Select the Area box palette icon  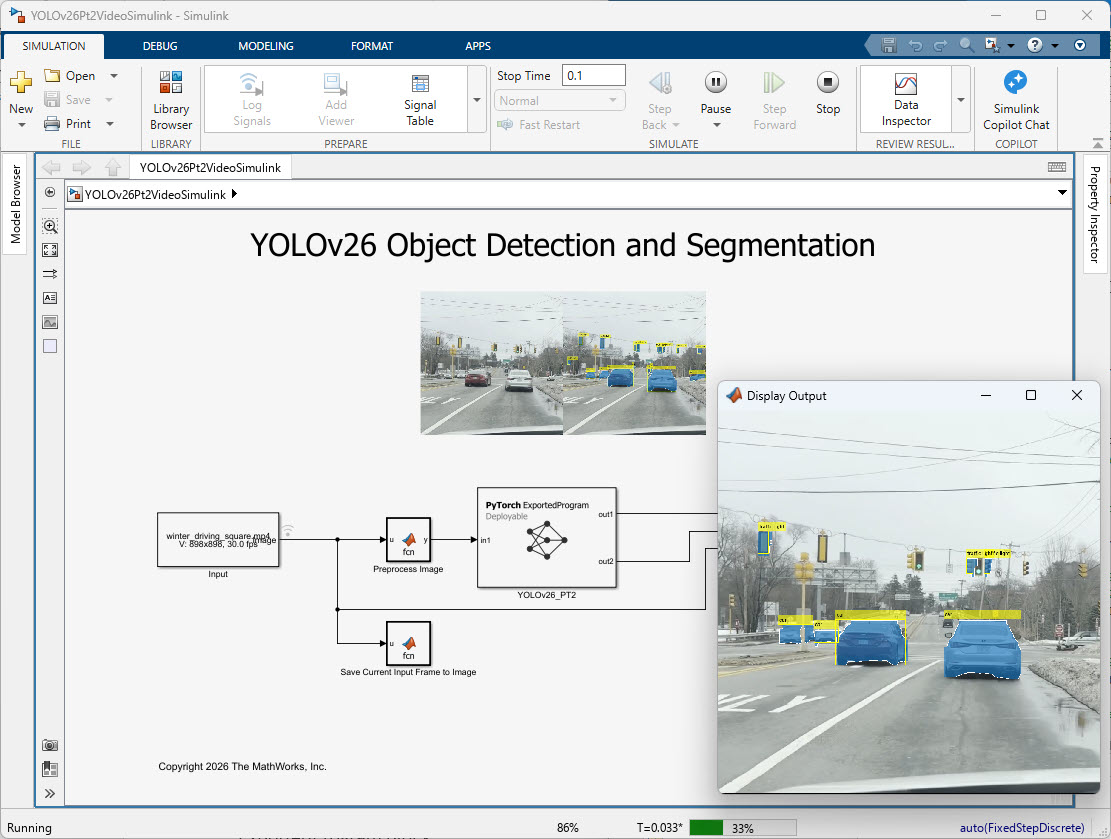point(50,347)
